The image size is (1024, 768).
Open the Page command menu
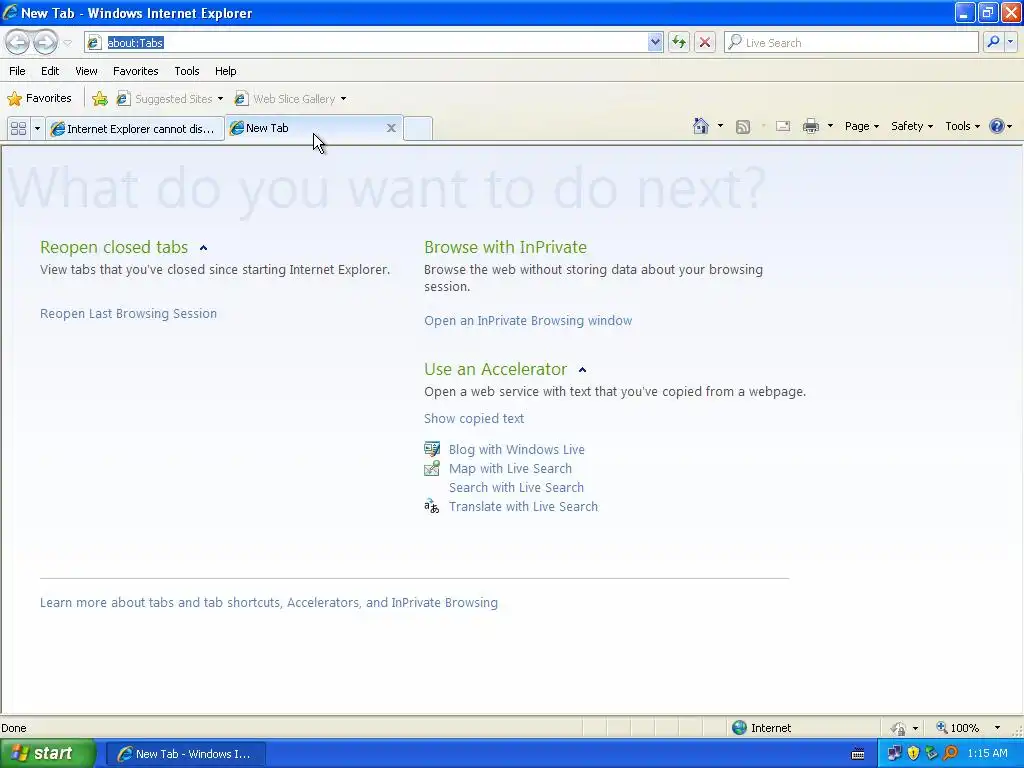click(x=861, y=126)
